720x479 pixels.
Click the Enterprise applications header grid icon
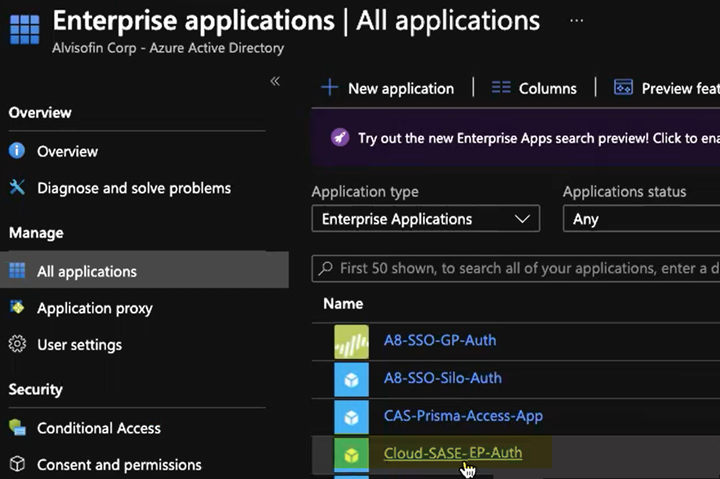[x=24, y=28]
